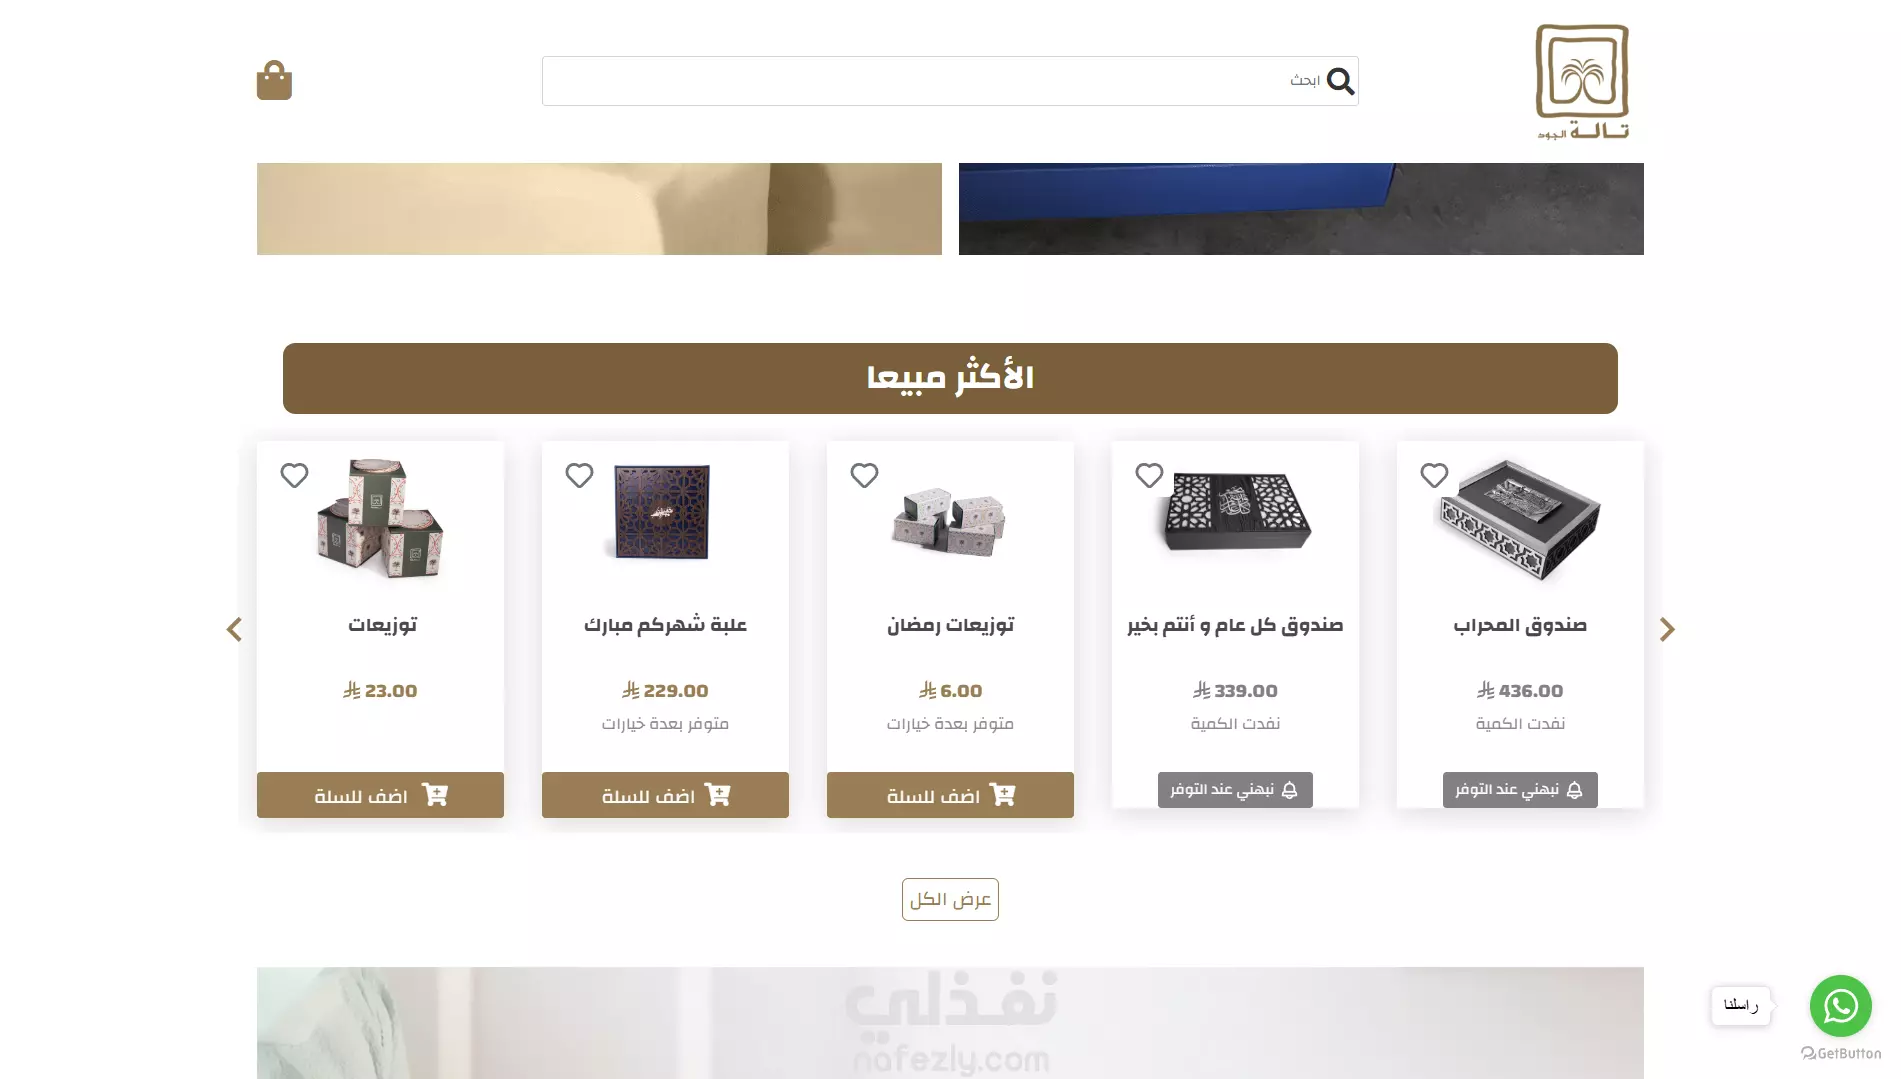Viewport: 1901px width, 1079px height.
Task: Click the search magnifier icon
Action: [1340, 81]
